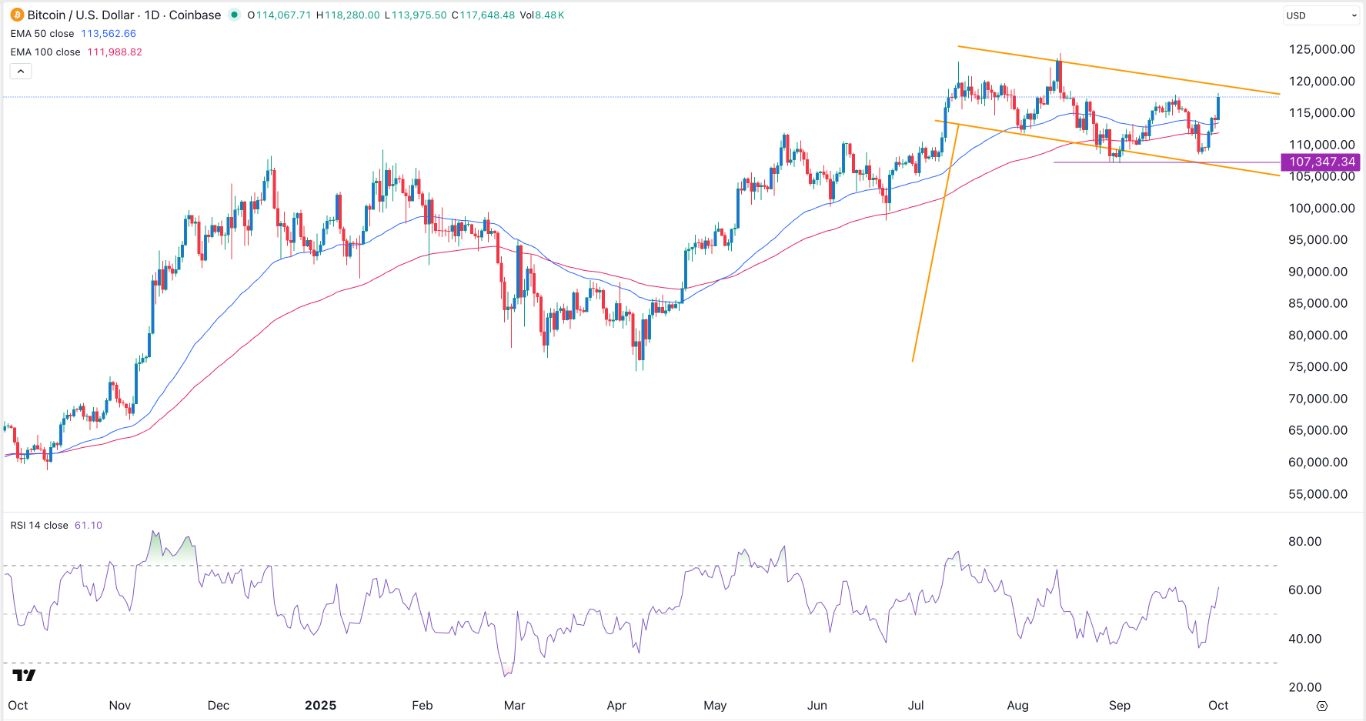The height and width of the screenshot is (721, 1366).
Task: Collapse the legend using the up arrow button
Action: (20, 70)
